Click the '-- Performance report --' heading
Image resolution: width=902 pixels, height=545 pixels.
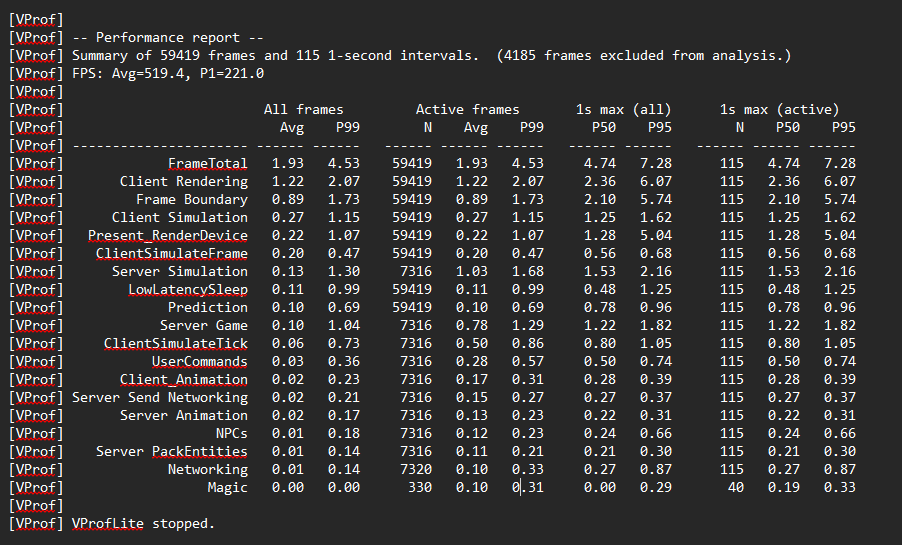pos(167,37)
